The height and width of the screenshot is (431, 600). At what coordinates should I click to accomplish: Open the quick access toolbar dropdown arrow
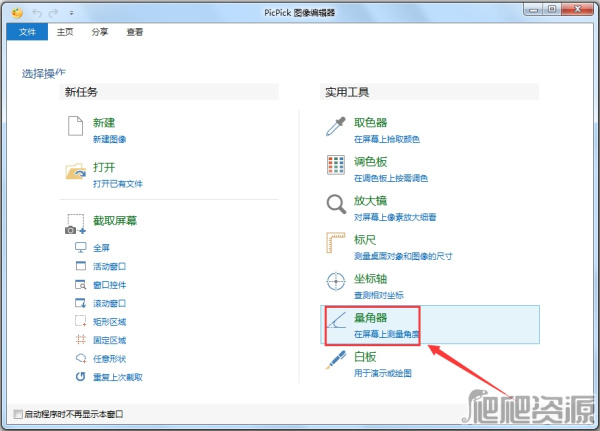point(71,13)
